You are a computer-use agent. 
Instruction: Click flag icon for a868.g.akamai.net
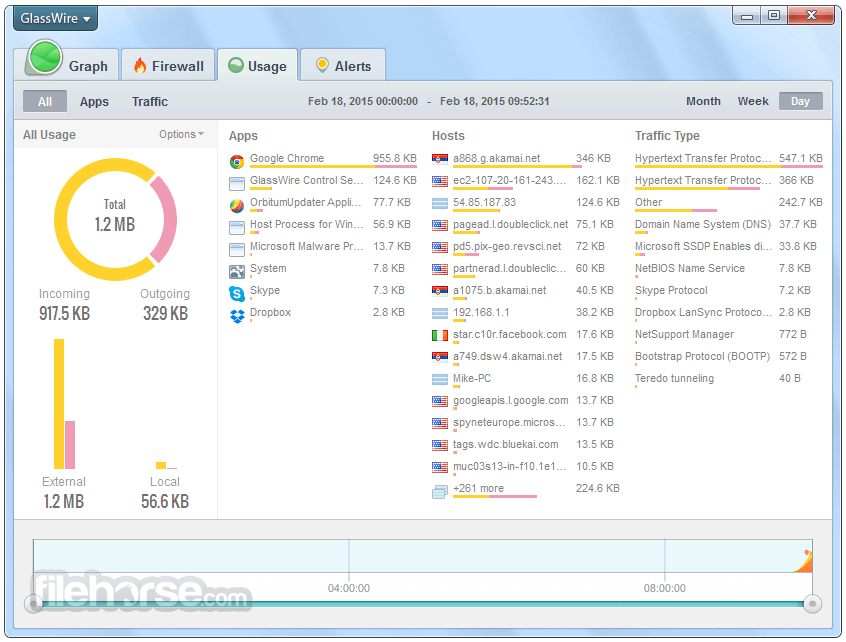(440, 159)
